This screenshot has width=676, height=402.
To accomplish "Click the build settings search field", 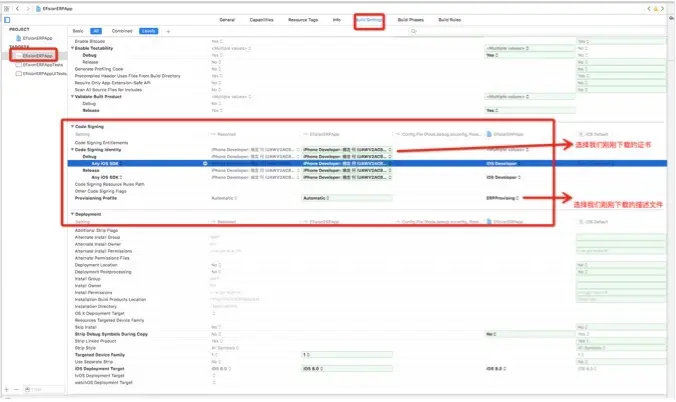I will pos(536,31).
